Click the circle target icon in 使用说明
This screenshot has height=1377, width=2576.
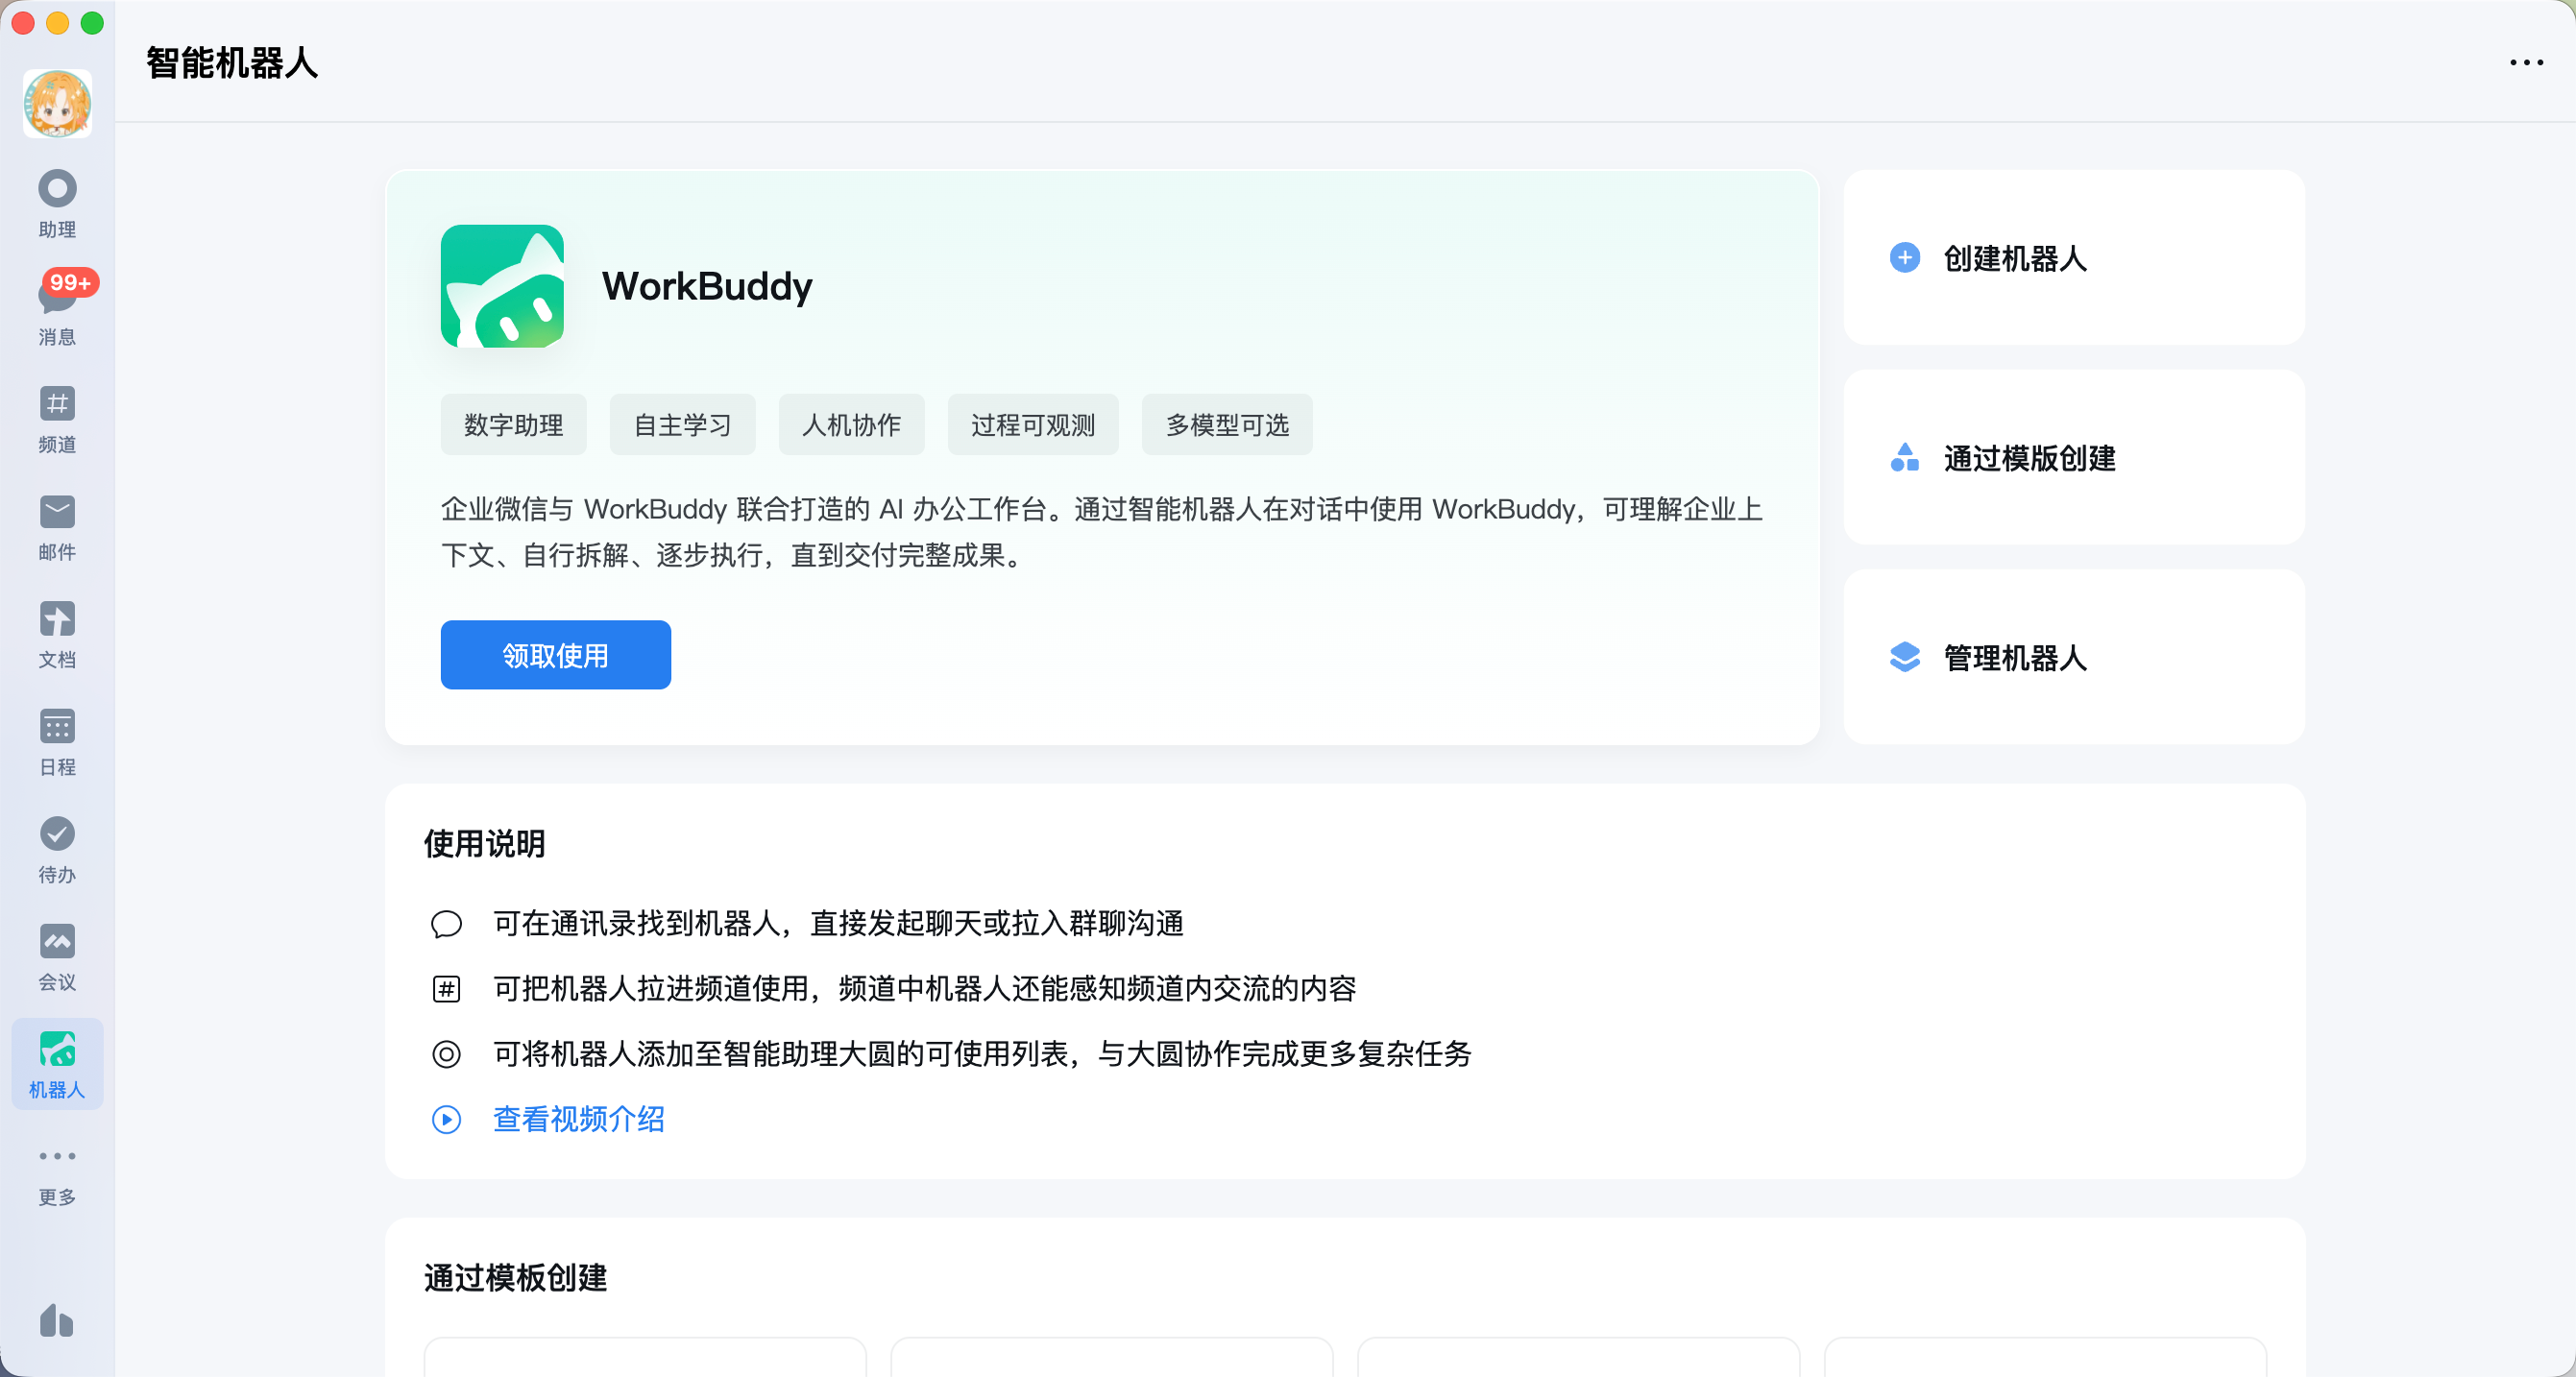446,1054
